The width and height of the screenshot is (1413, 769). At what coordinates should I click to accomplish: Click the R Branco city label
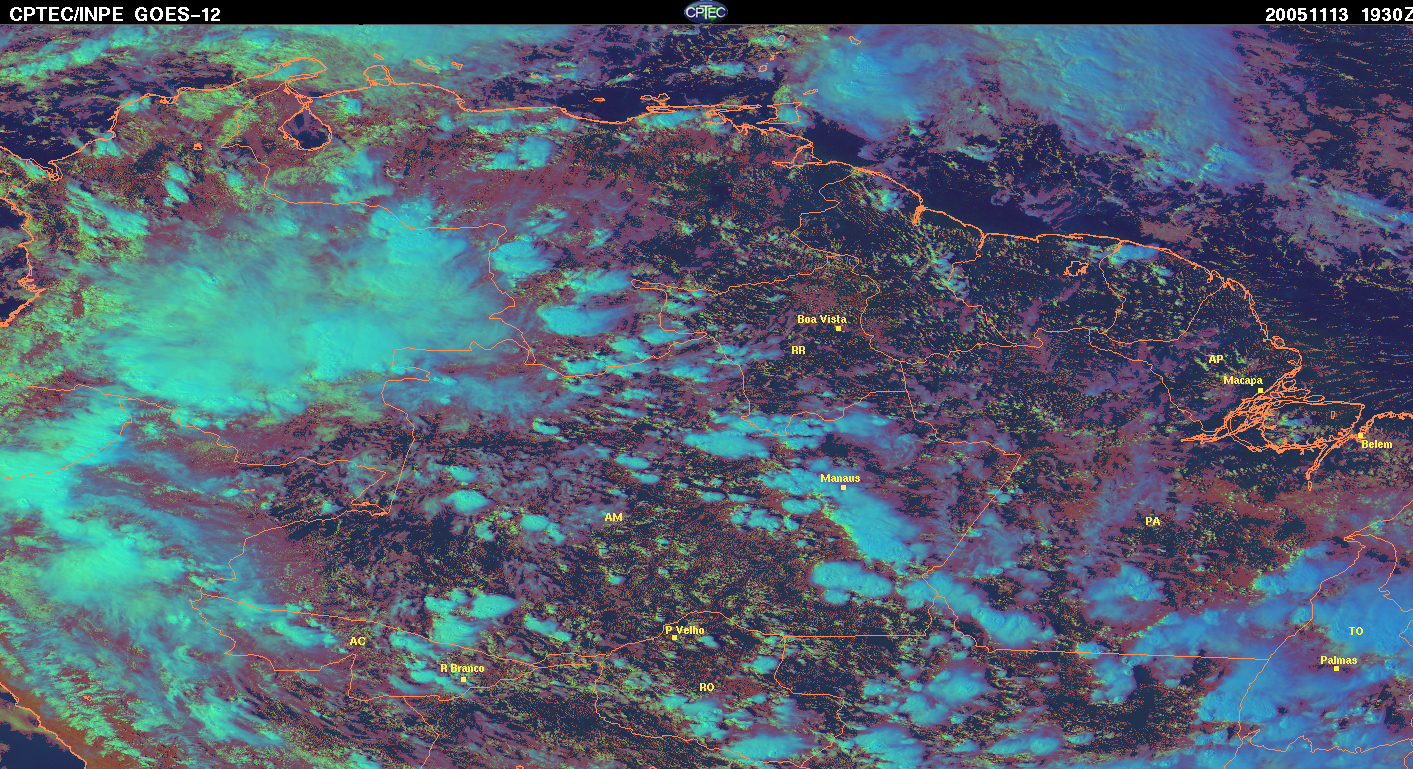pos(462,668)
